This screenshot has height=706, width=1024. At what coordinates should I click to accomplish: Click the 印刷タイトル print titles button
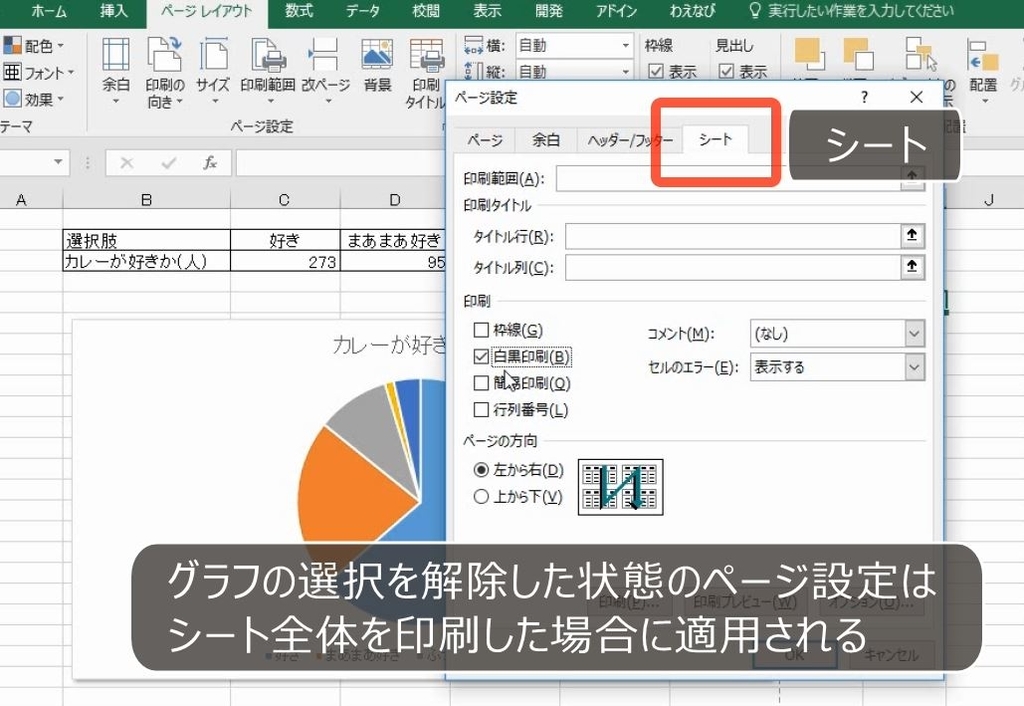426,72
